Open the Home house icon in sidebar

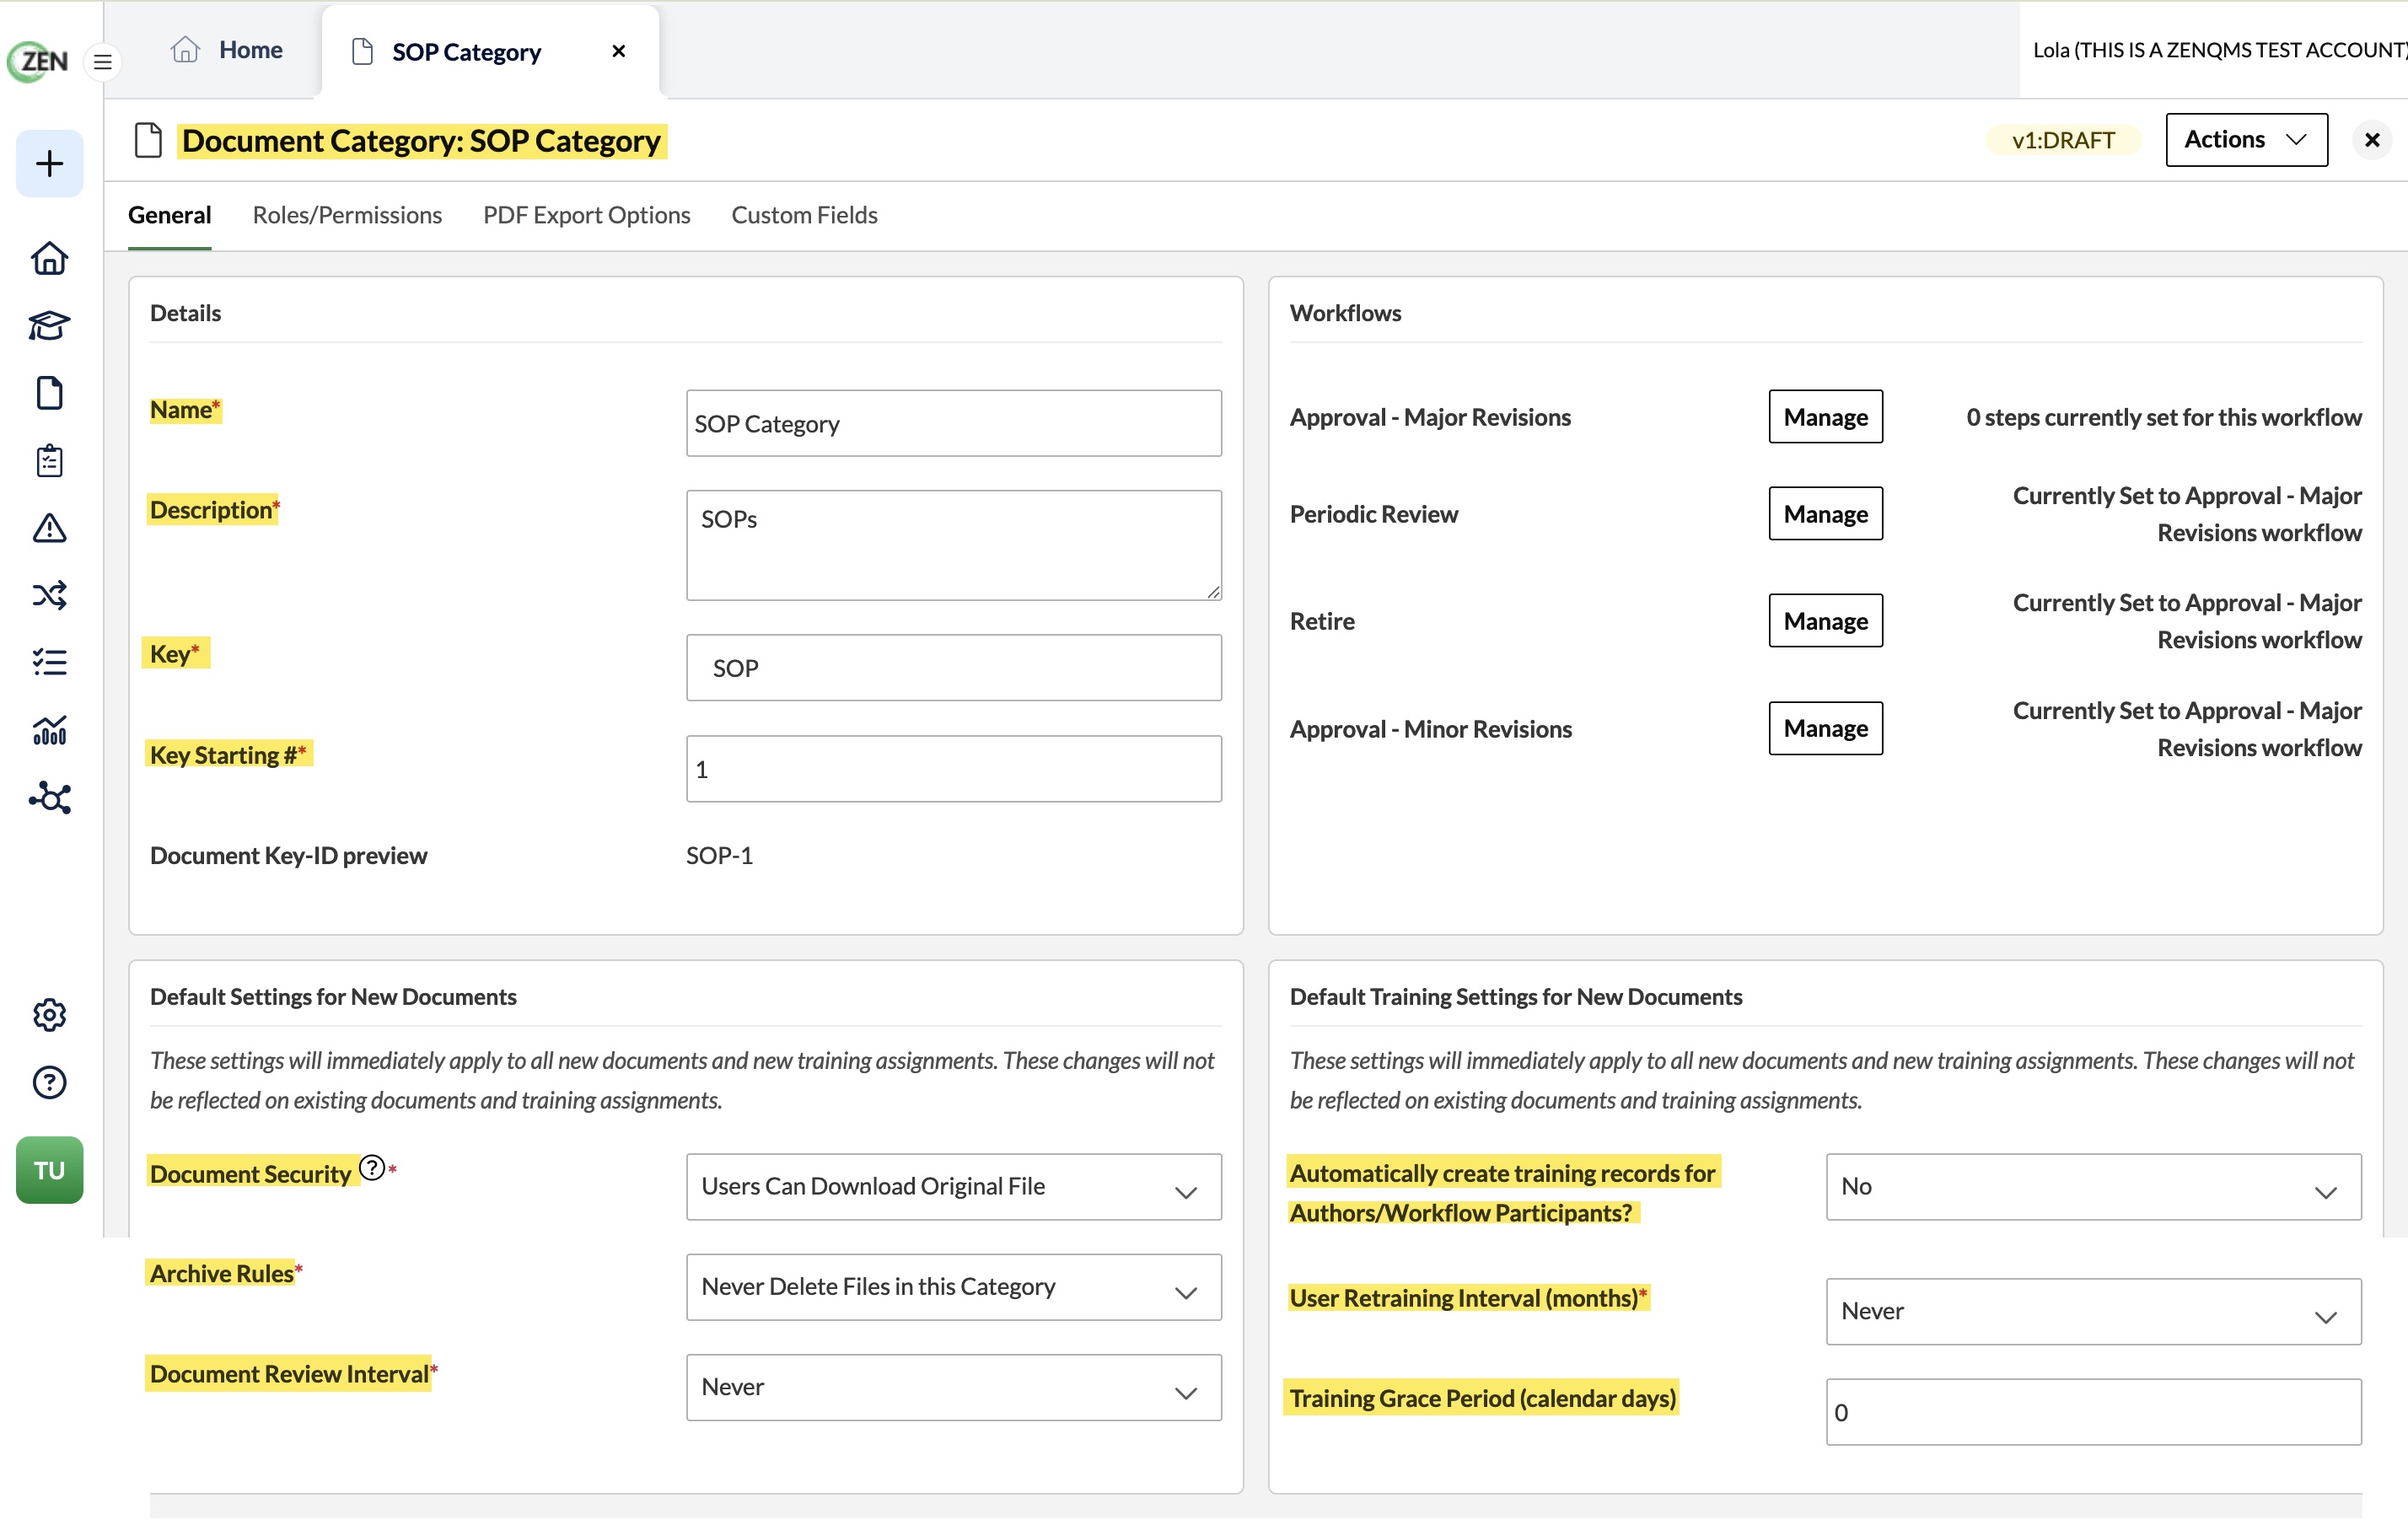49,259
